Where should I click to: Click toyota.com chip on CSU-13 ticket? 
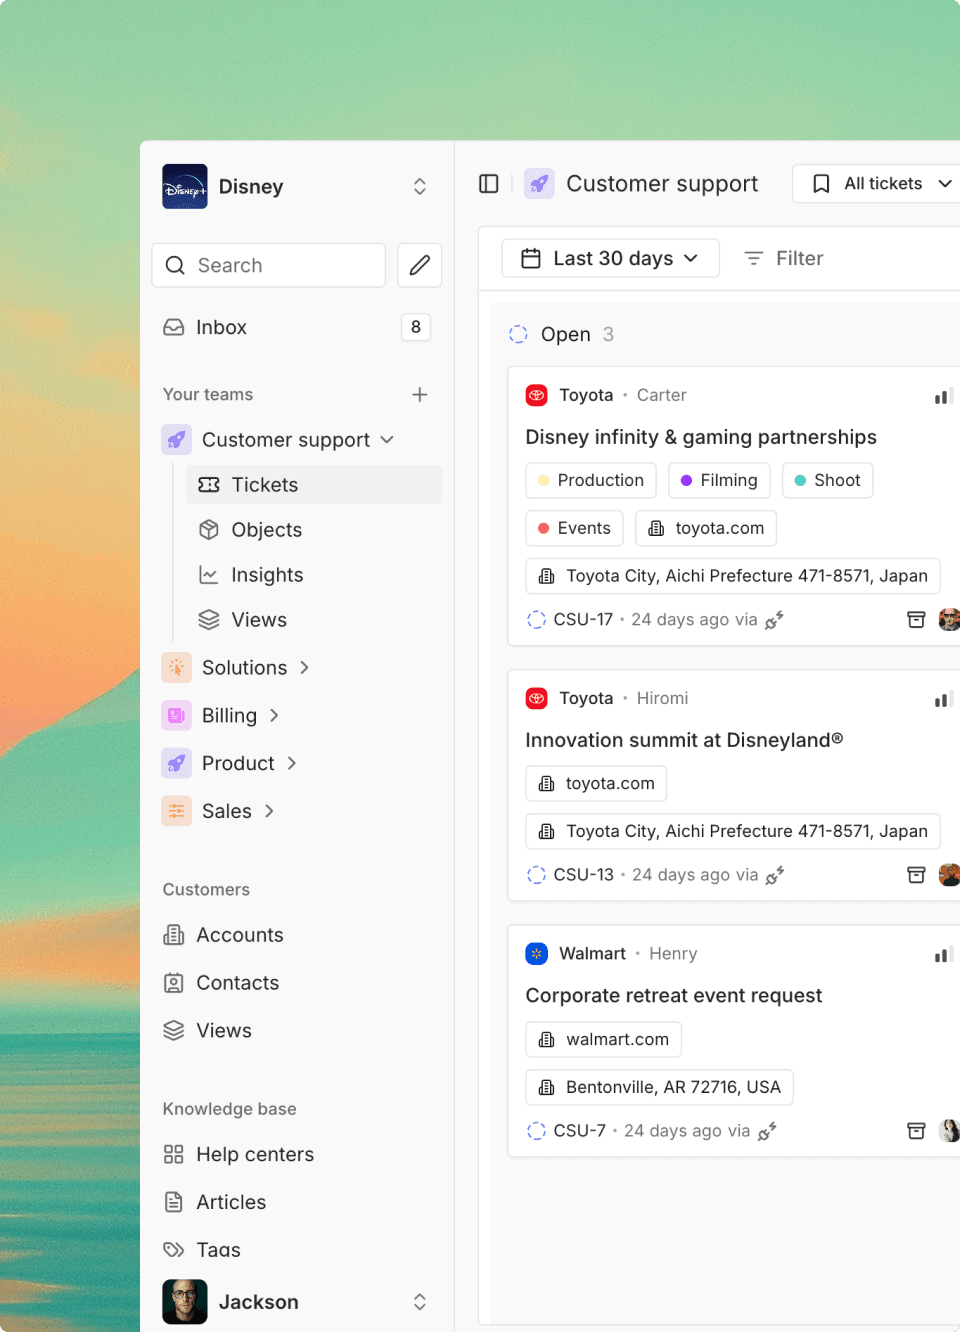click(596, 784)
